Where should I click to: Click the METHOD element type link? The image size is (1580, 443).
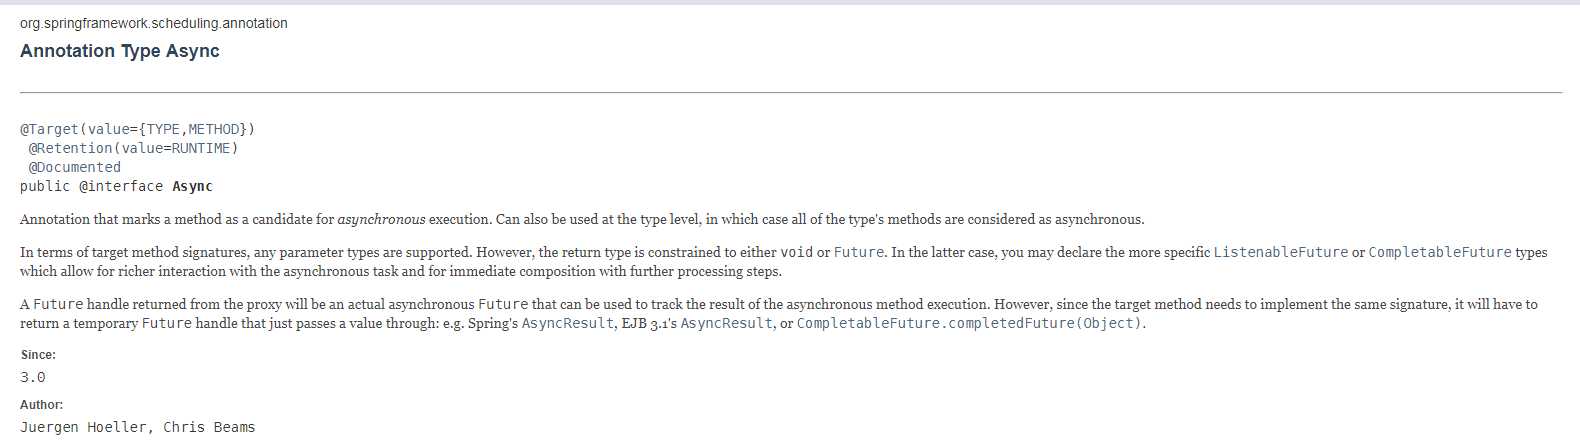coord(213,129)
